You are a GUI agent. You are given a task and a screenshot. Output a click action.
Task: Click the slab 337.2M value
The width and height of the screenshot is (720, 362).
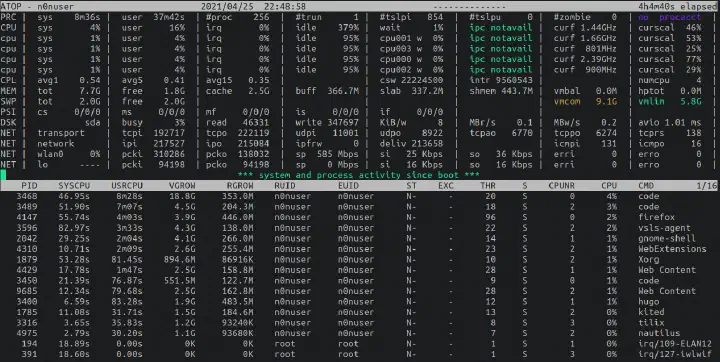411,91
